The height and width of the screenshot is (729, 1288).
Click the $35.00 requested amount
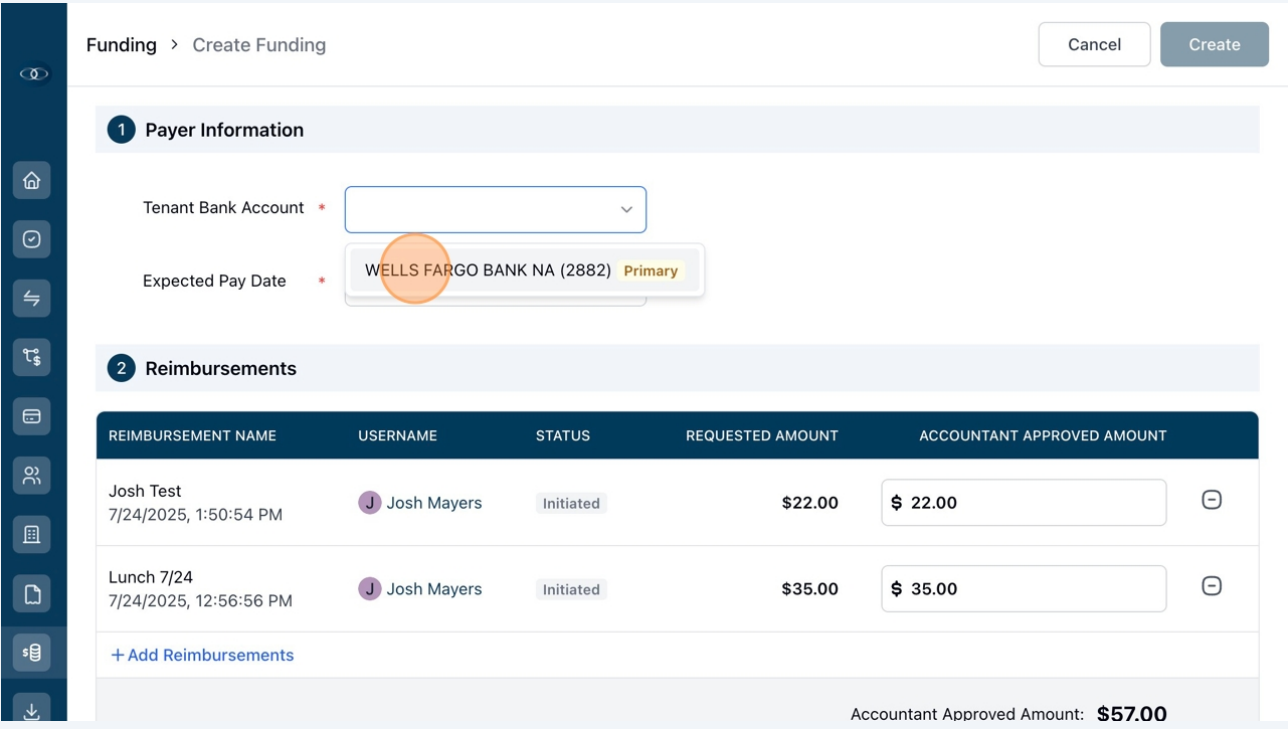[x=810, y=589]
